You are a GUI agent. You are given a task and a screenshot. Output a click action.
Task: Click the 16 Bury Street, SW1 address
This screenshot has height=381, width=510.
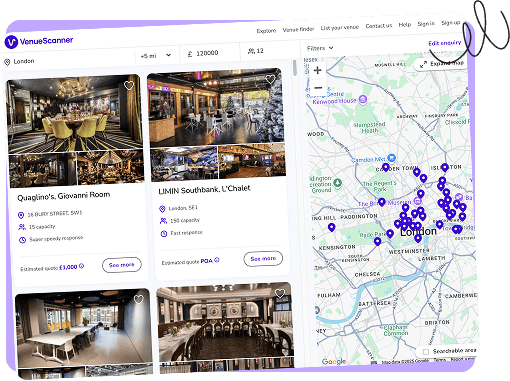pyautogui.click(x=55, y=214)
